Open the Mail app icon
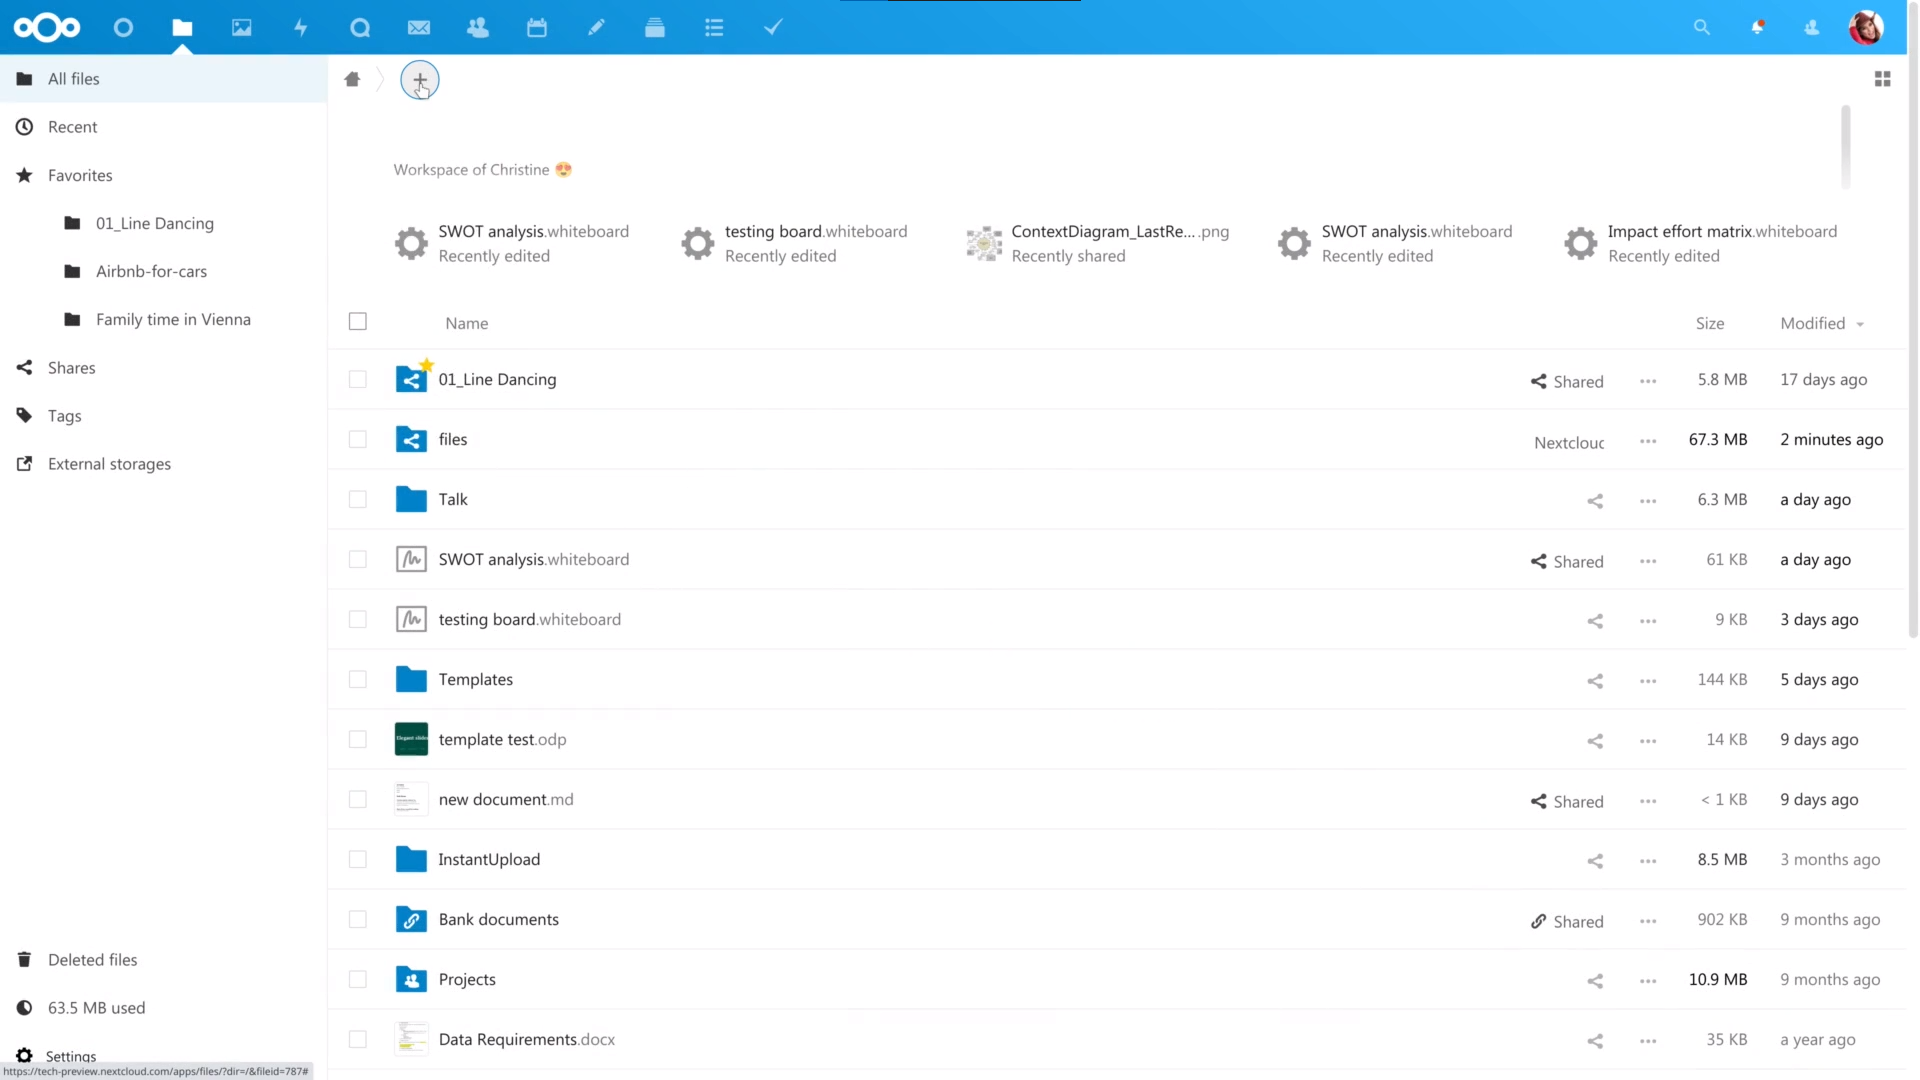The width and height of the screenshot is (1920, 1080). 419,28
